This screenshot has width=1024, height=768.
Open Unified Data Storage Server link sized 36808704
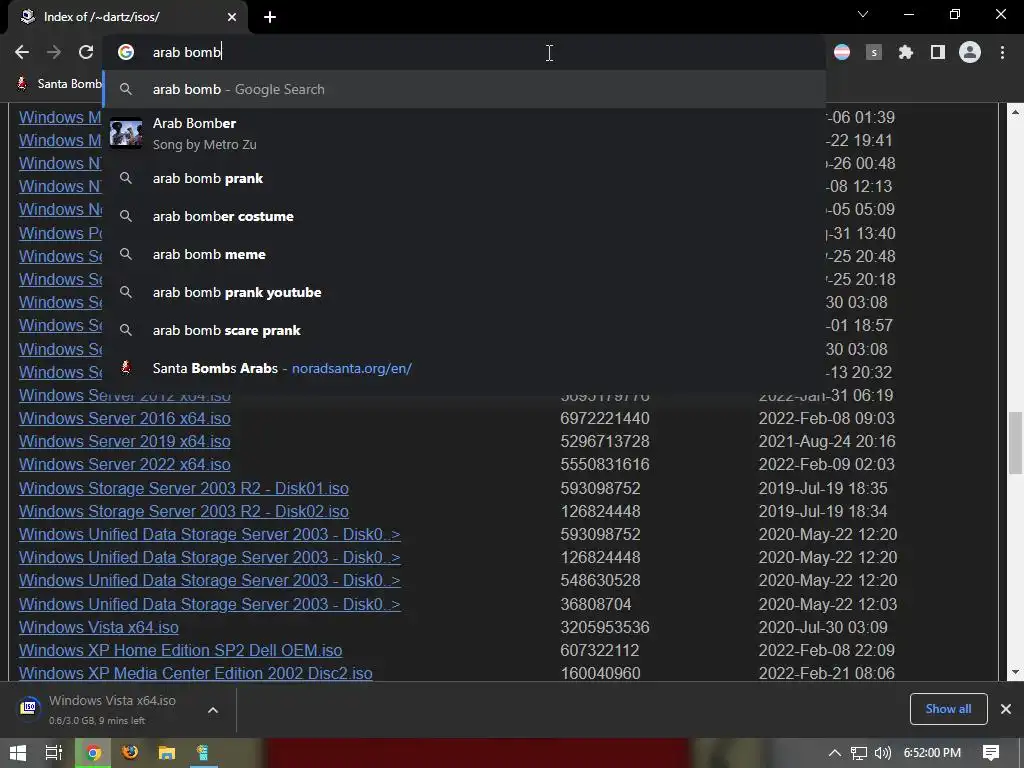[x=210, y=604]
